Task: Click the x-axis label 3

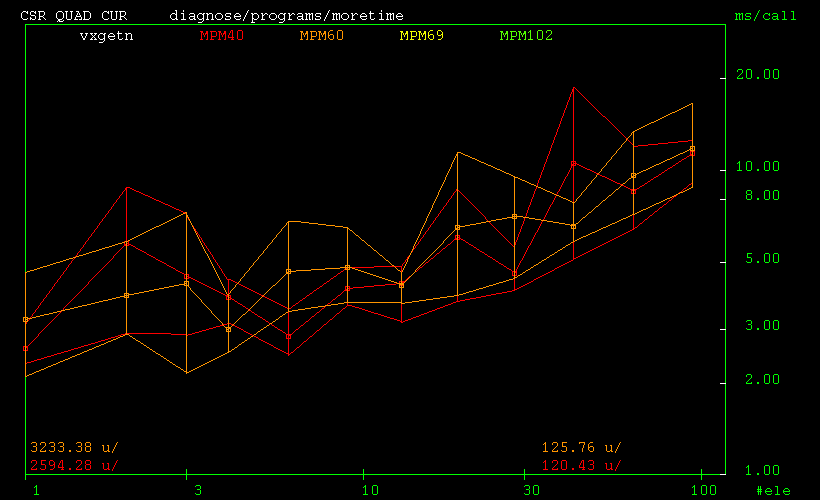Action: click(198, 491)
